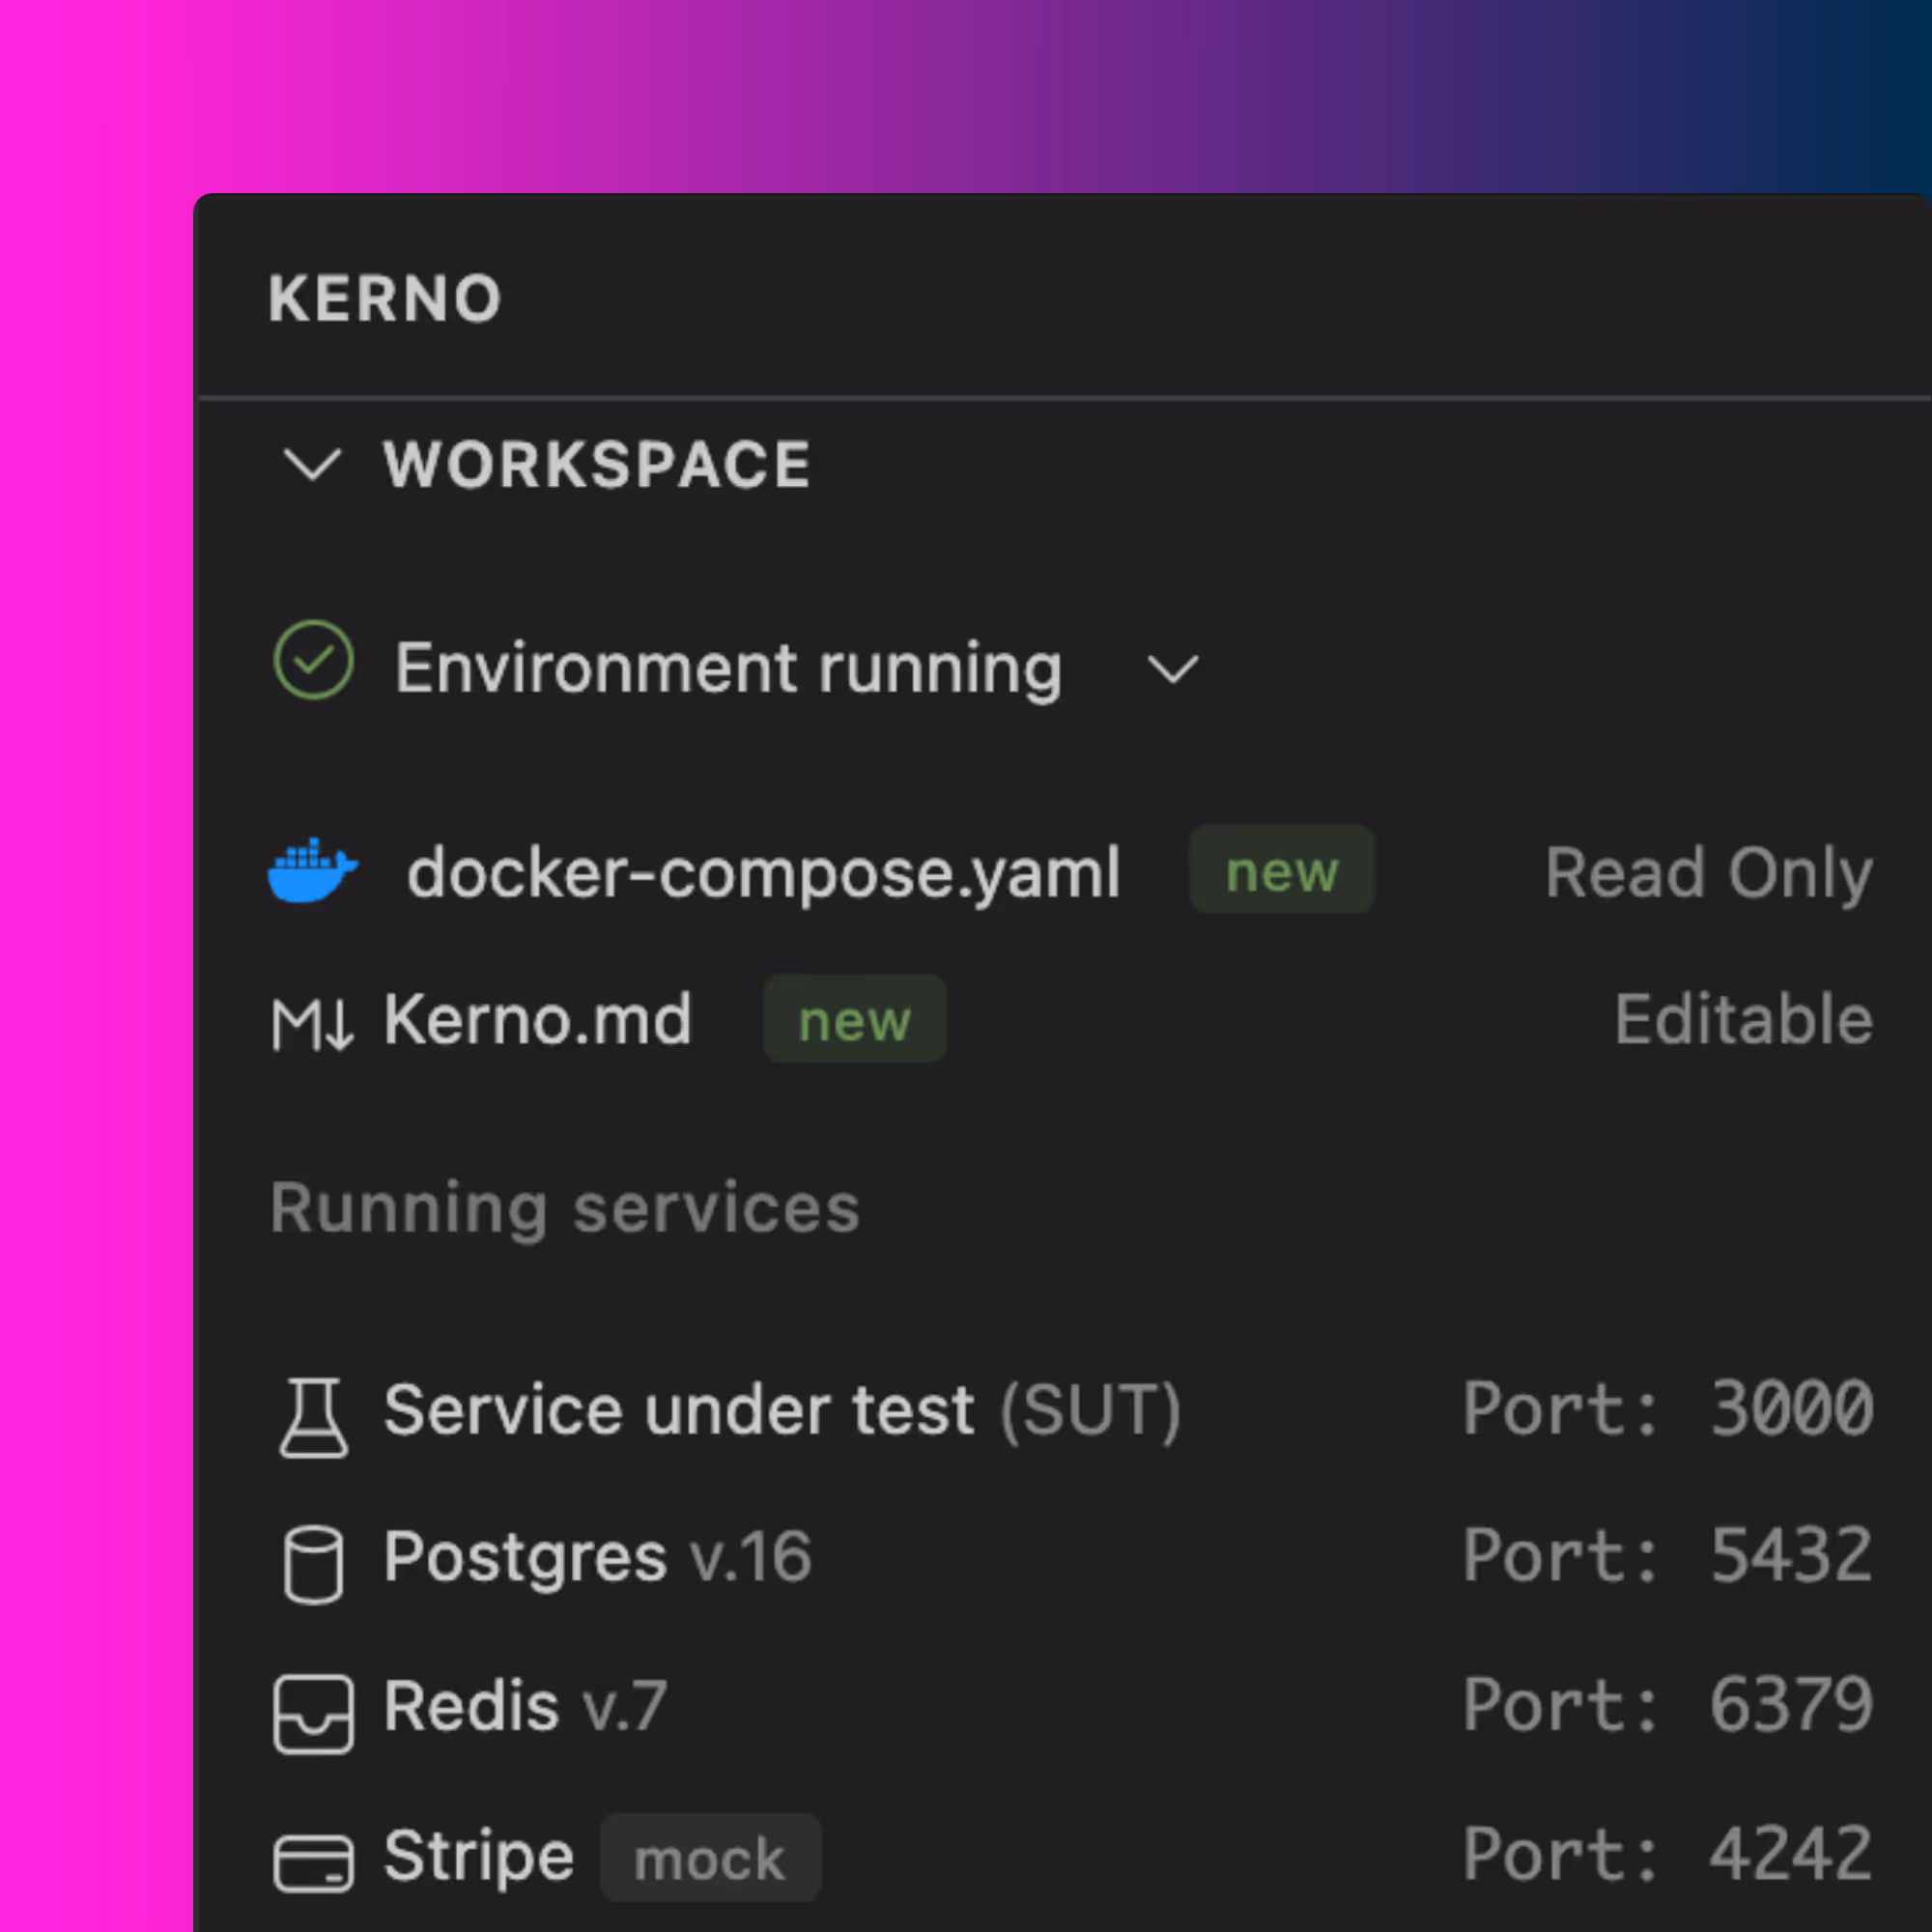Click the Read Only label
This screenshot has height=1932, width=1932.
click(x=1708, y=873)
